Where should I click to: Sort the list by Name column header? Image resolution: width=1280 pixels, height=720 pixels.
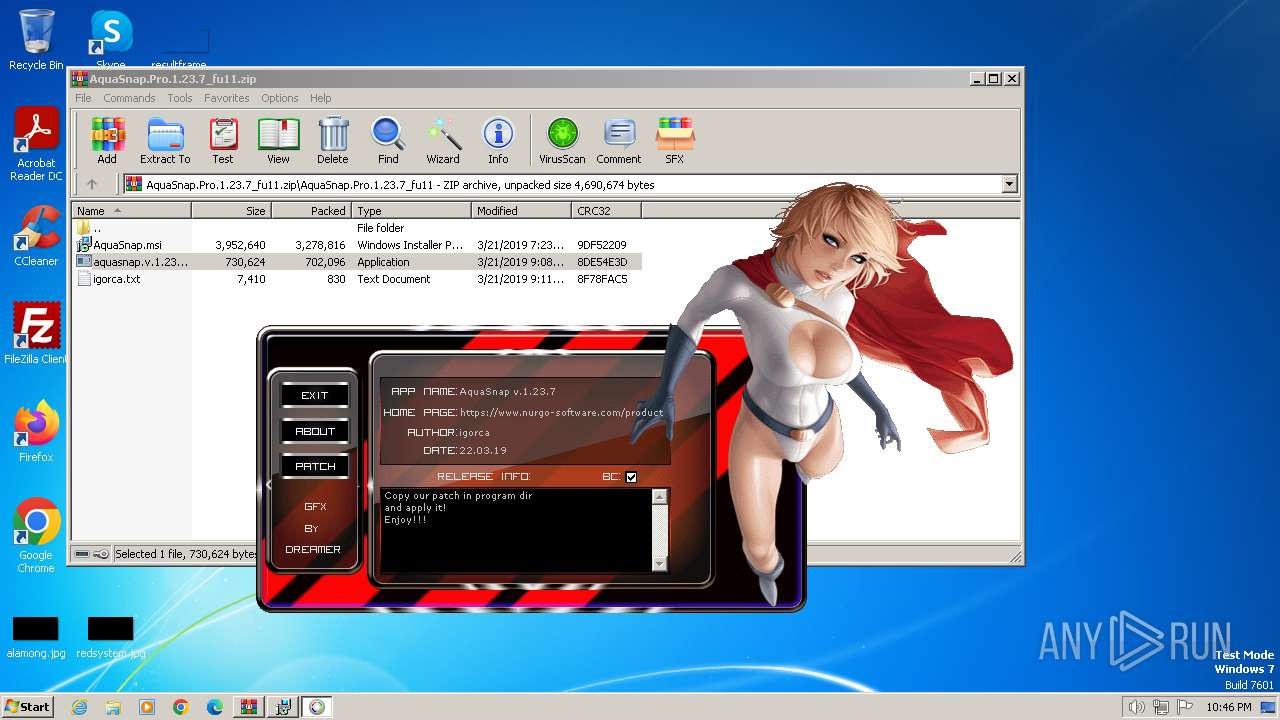(x=131, y=211)
